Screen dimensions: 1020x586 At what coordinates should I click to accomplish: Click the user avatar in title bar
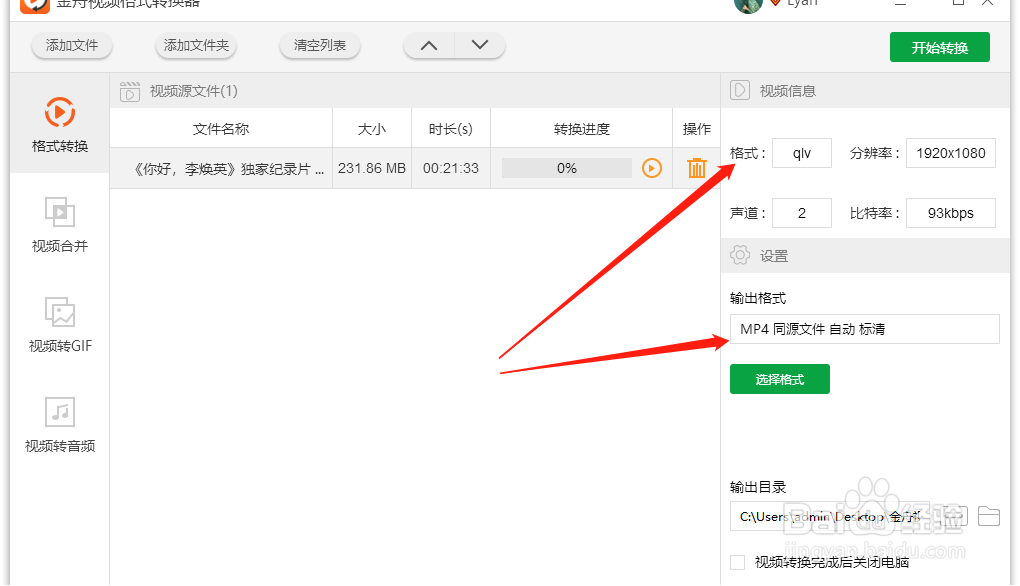click(747, 5)
